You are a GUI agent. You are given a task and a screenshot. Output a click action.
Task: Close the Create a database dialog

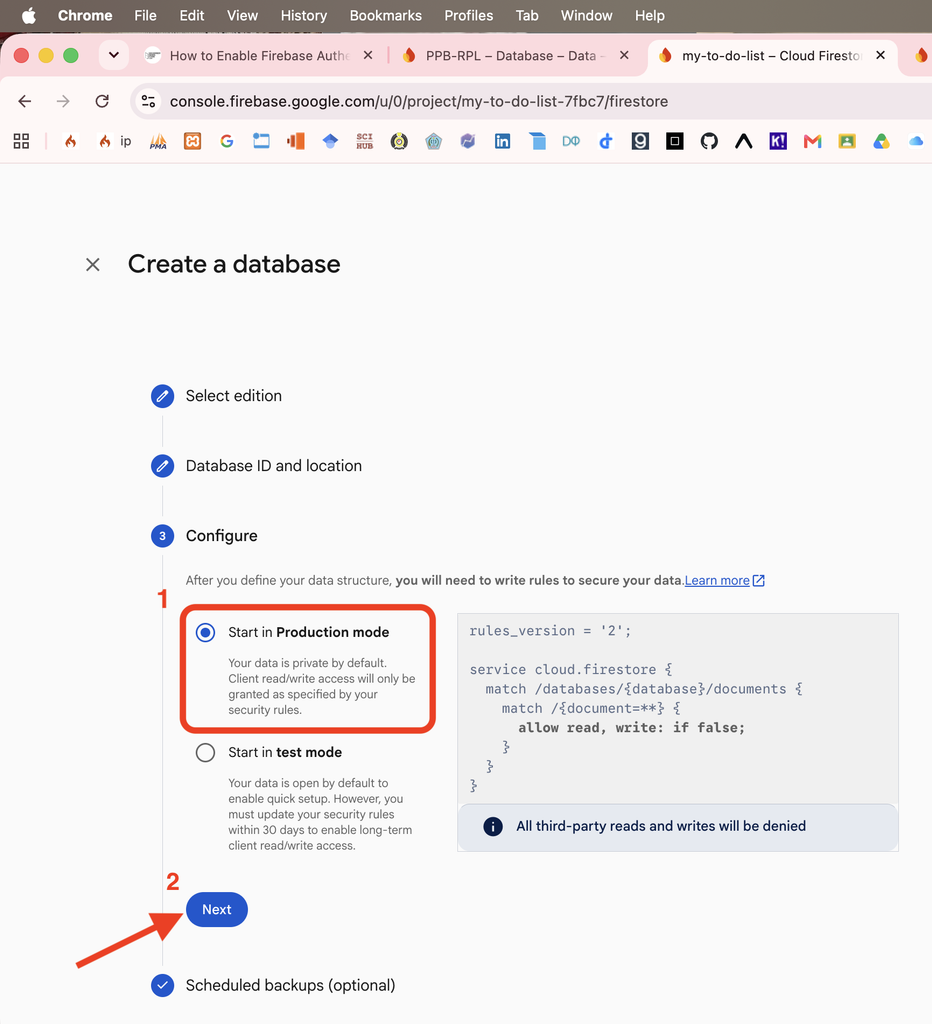point(93,264)
